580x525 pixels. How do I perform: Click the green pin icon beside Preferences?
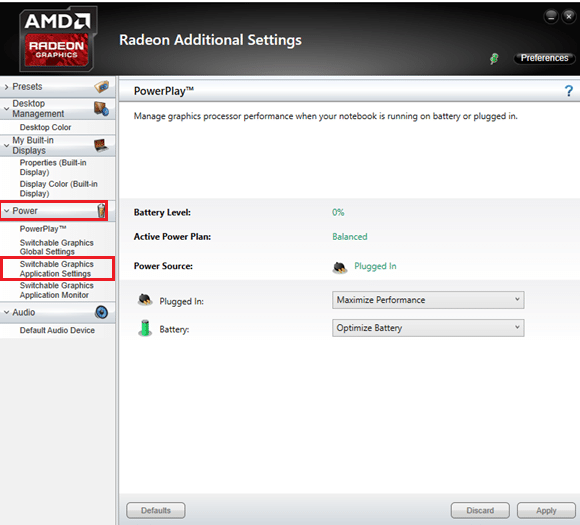coord(494,58)
